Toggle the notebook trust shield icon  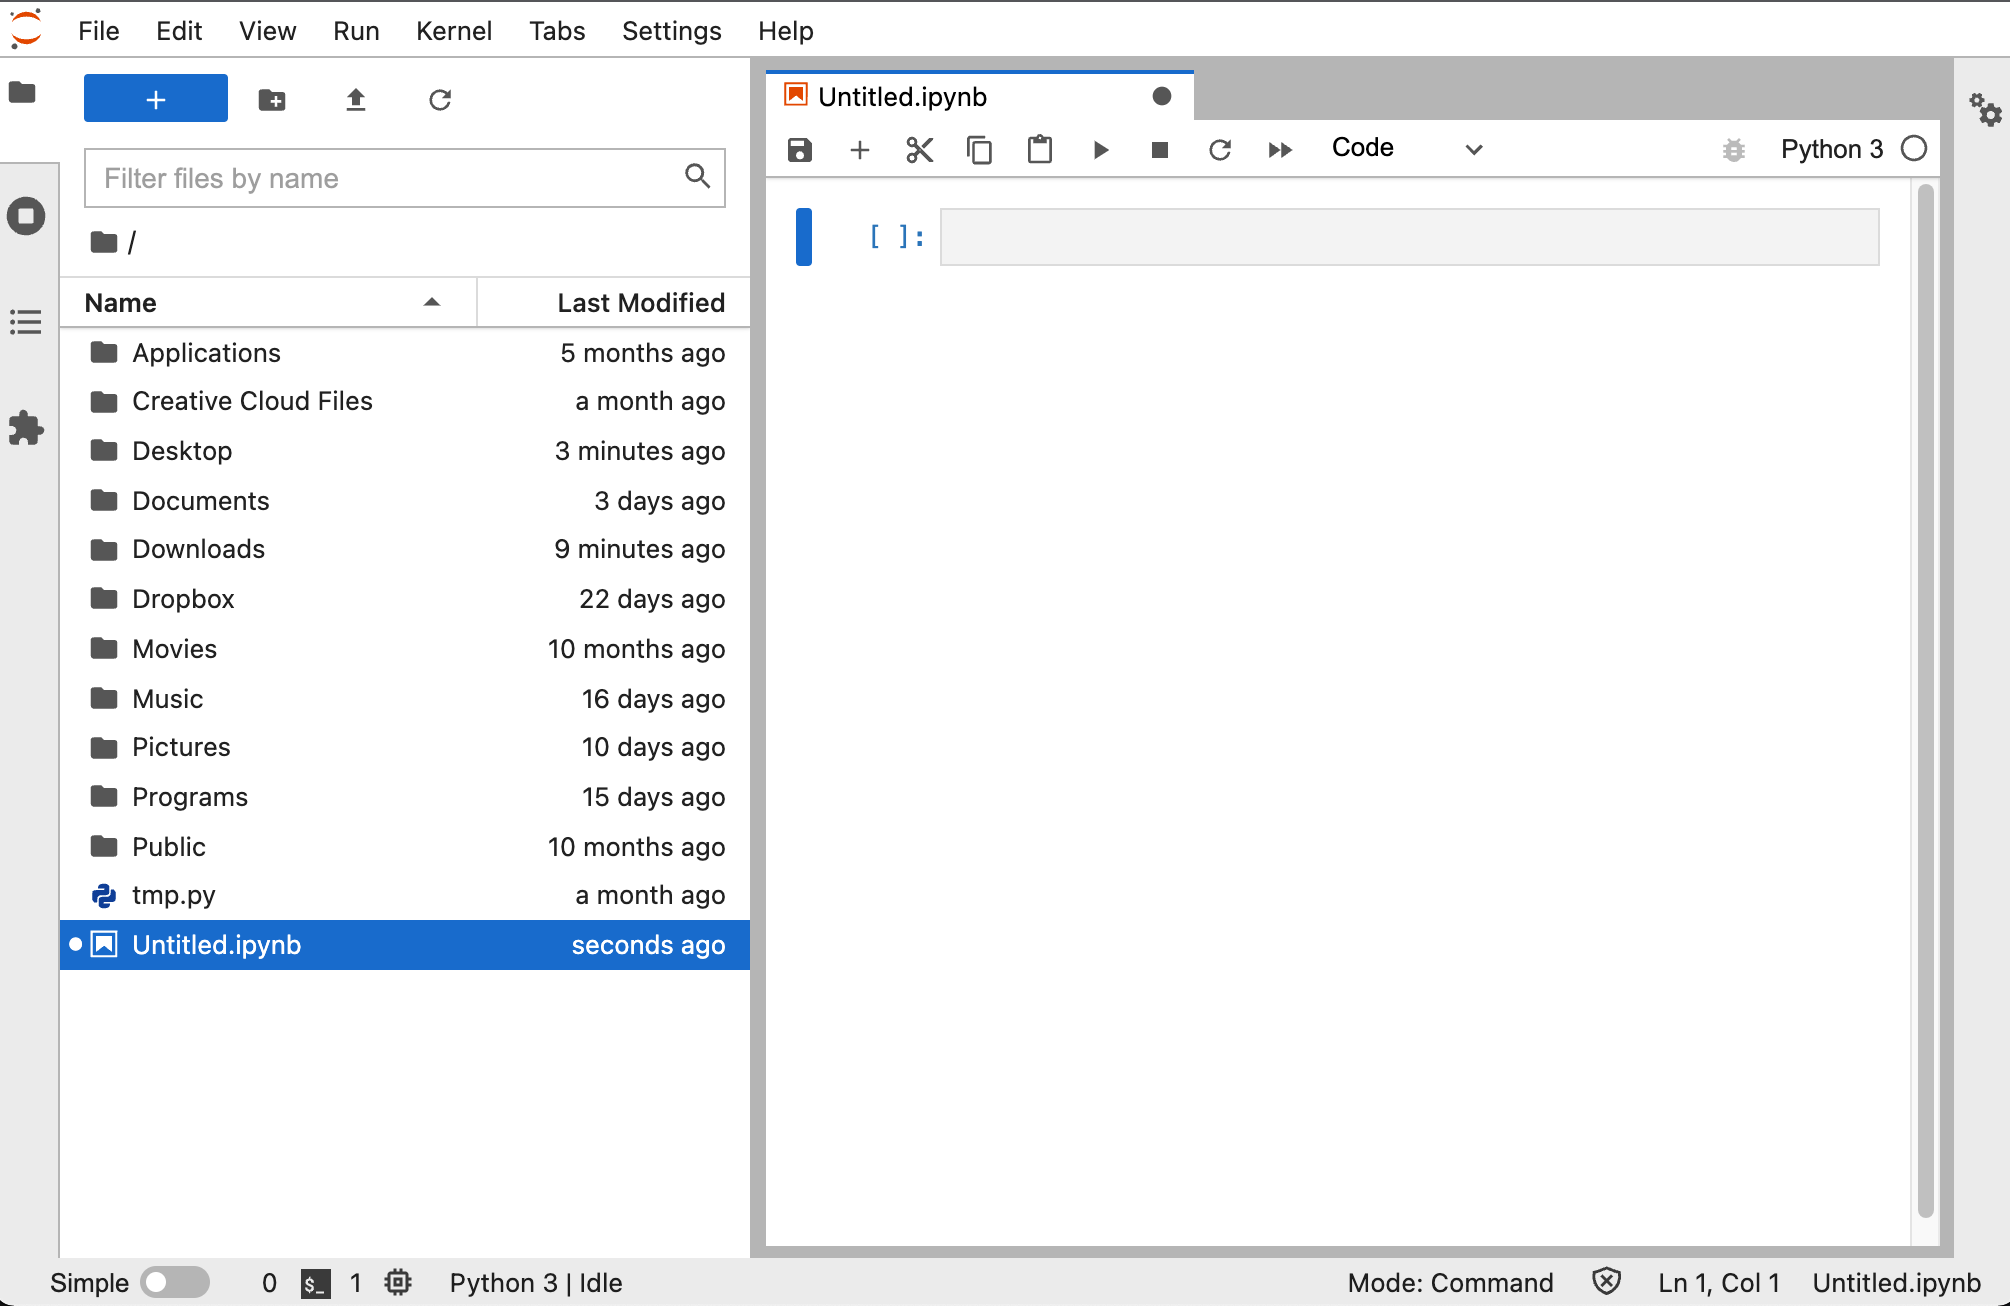click(1606, 1282)
